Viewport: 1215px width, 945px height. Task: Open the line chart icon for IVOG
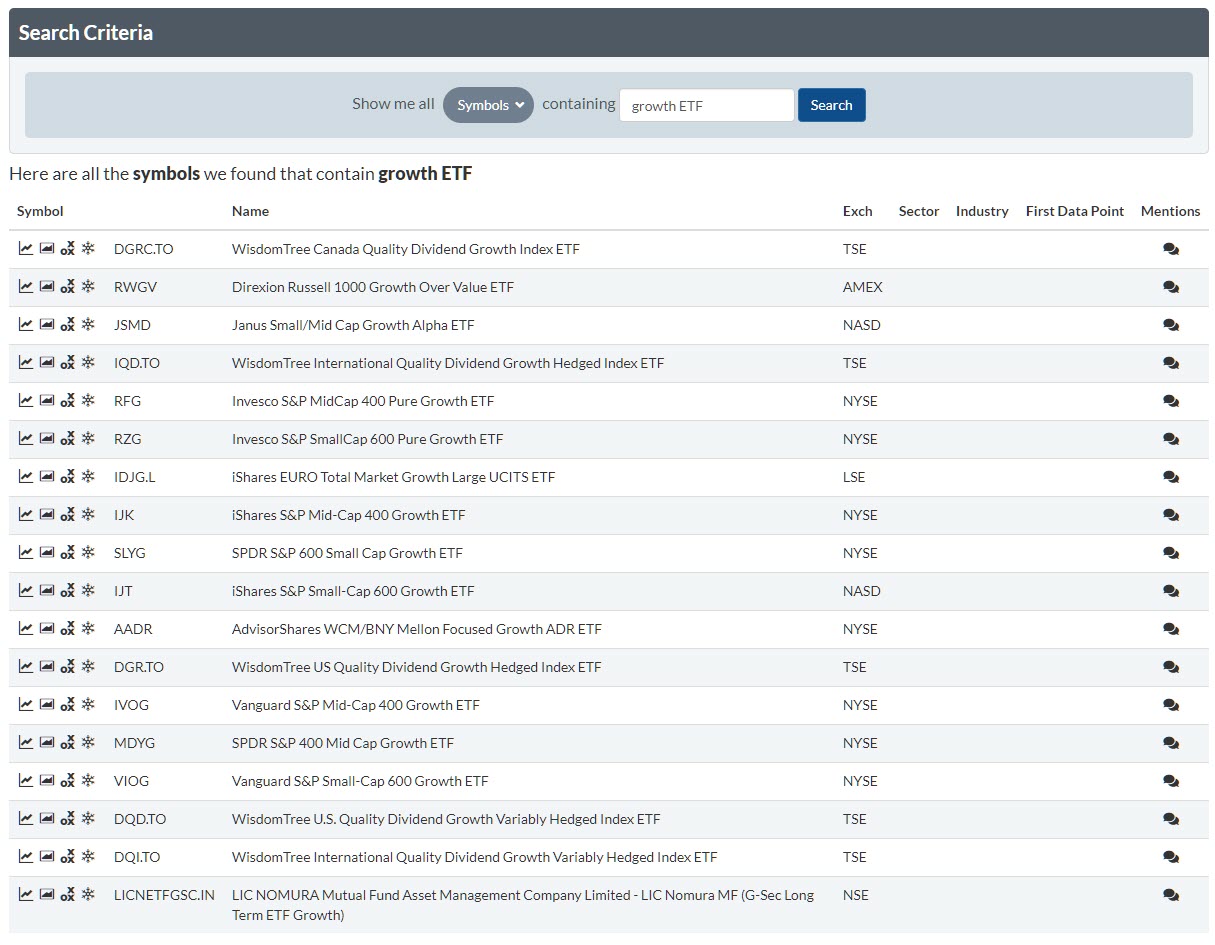(x=26, y=704)
